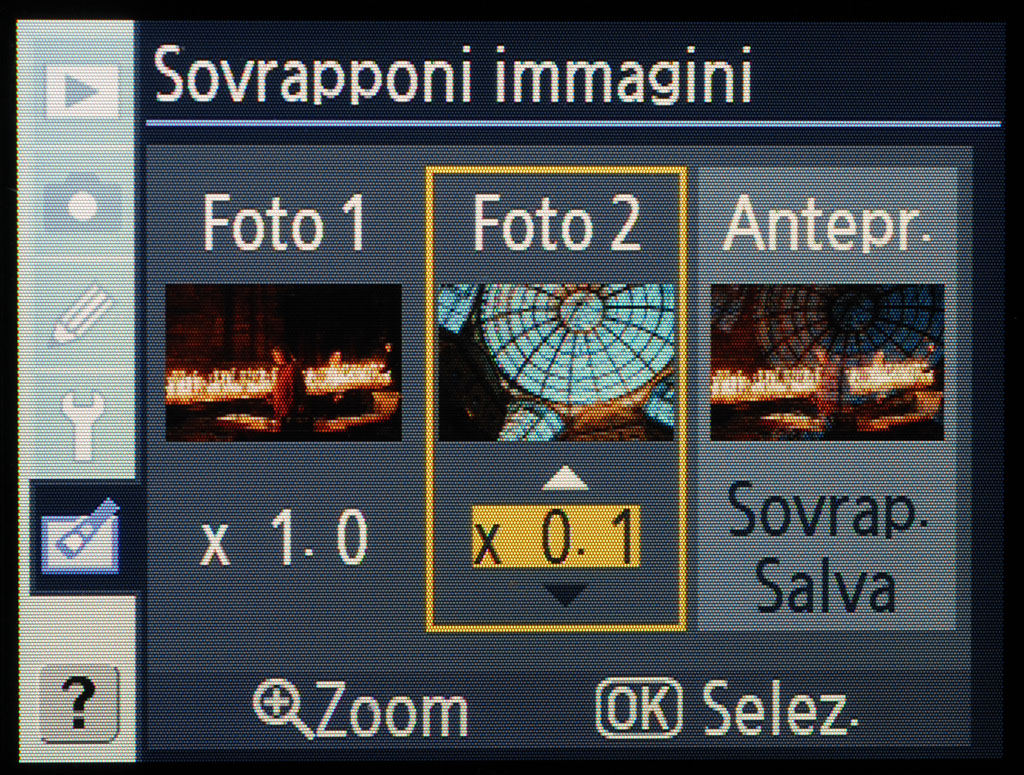Select the Antepr. preview thumbnail
This screenshot has height=775, width=1024.
click(827, 362)
